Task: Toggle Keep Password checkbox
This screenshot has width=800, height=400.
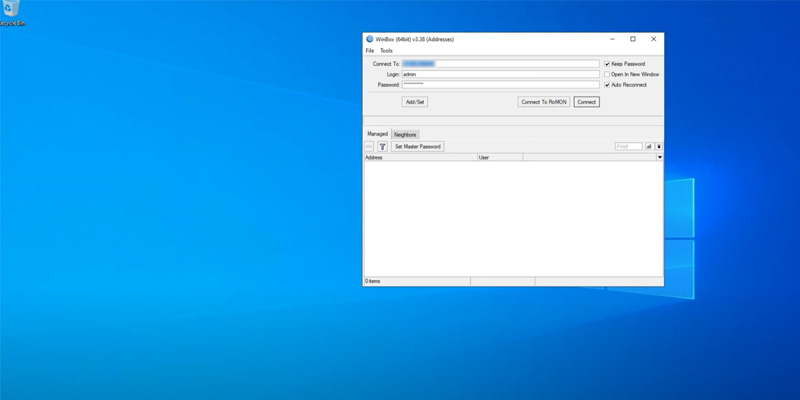Action: tap(607, 64)
